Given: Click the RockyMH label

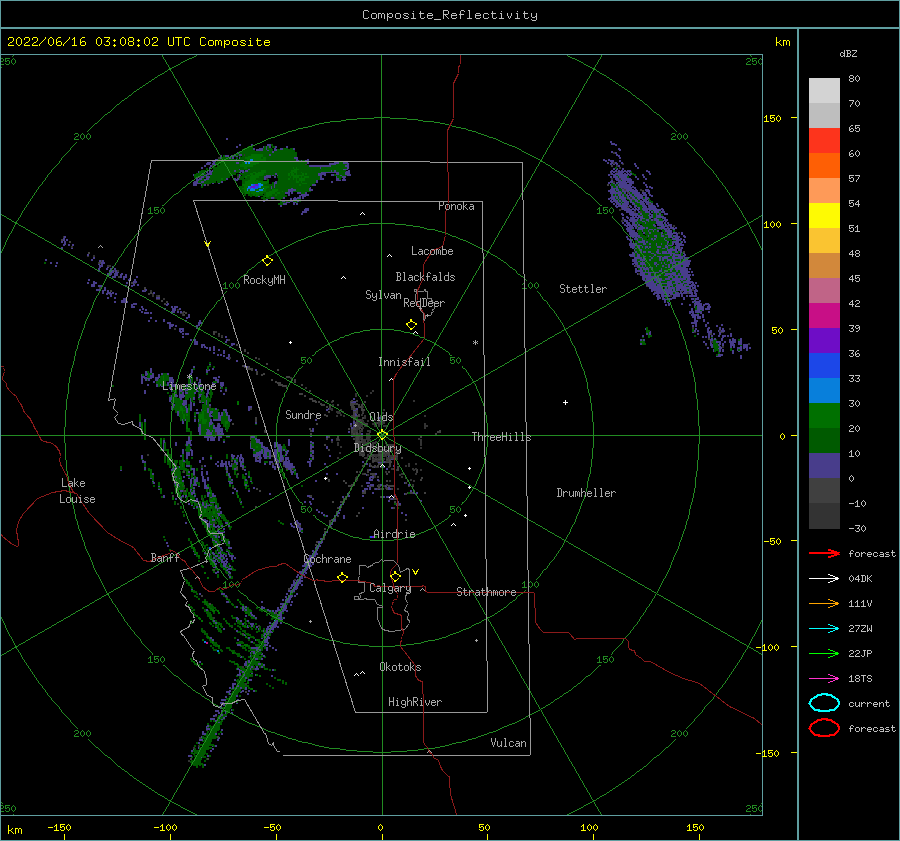Looking at the screenshot, I should pos(264,280).
